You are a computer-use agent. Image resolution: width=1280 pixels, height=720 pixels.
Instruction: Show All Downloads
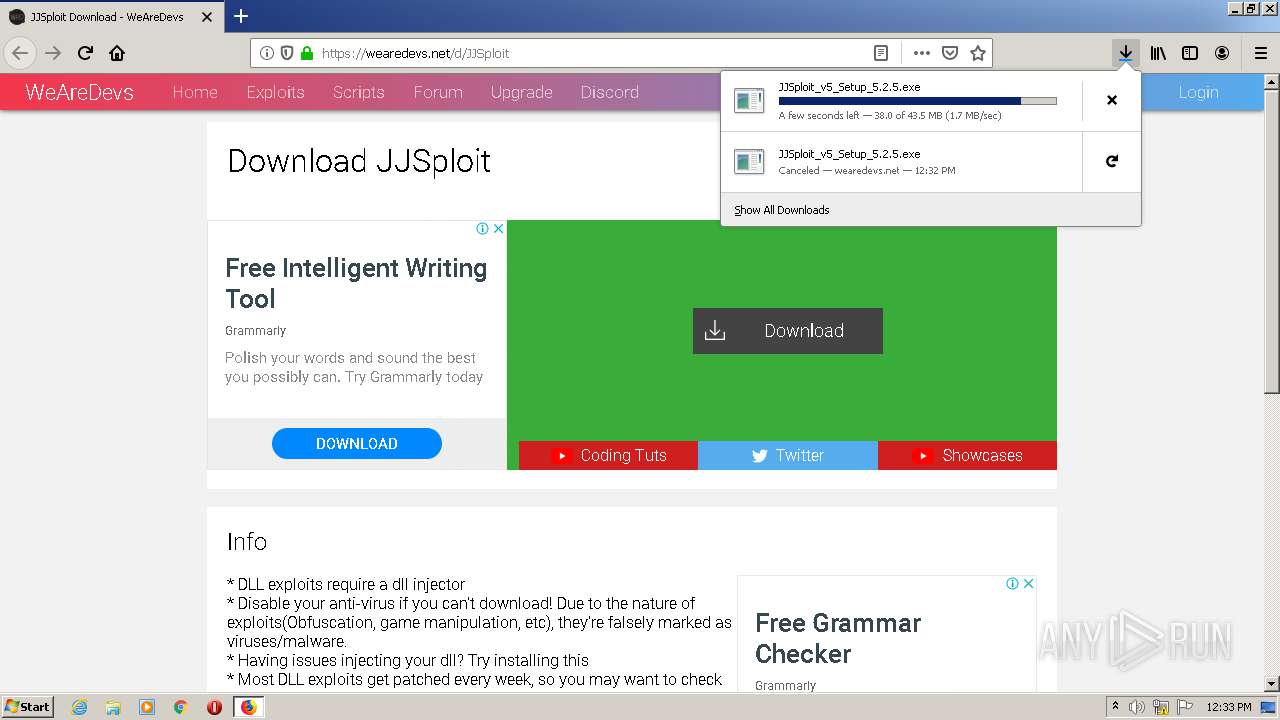782,210
